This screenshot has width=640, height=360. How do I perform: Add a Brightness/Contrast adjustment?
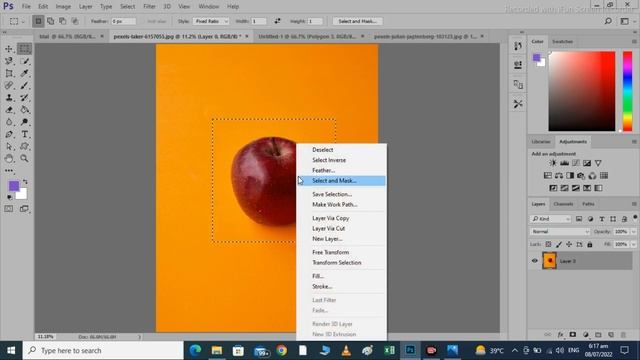click(553, 163)
